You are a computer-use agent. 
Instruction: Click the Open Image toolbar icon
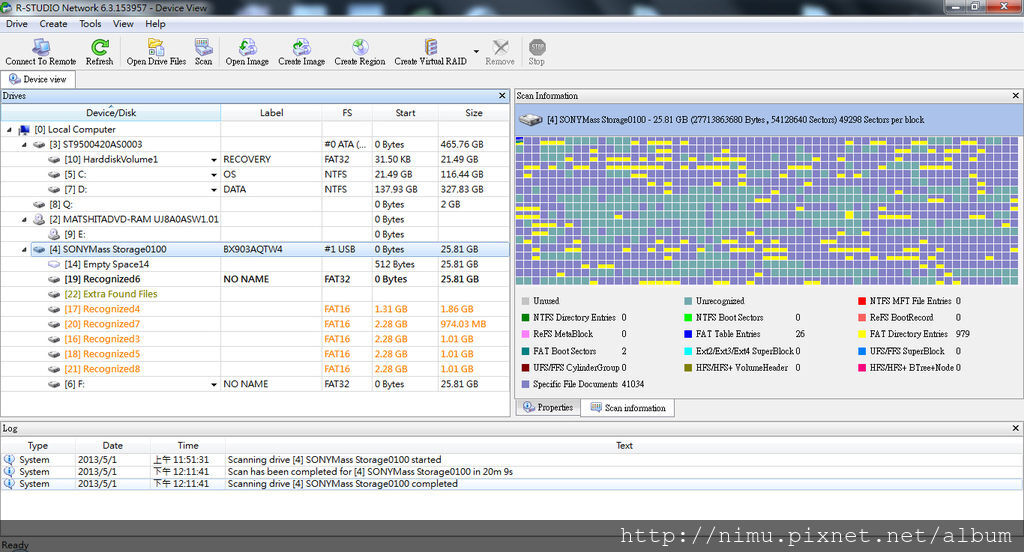coord(247,47)
